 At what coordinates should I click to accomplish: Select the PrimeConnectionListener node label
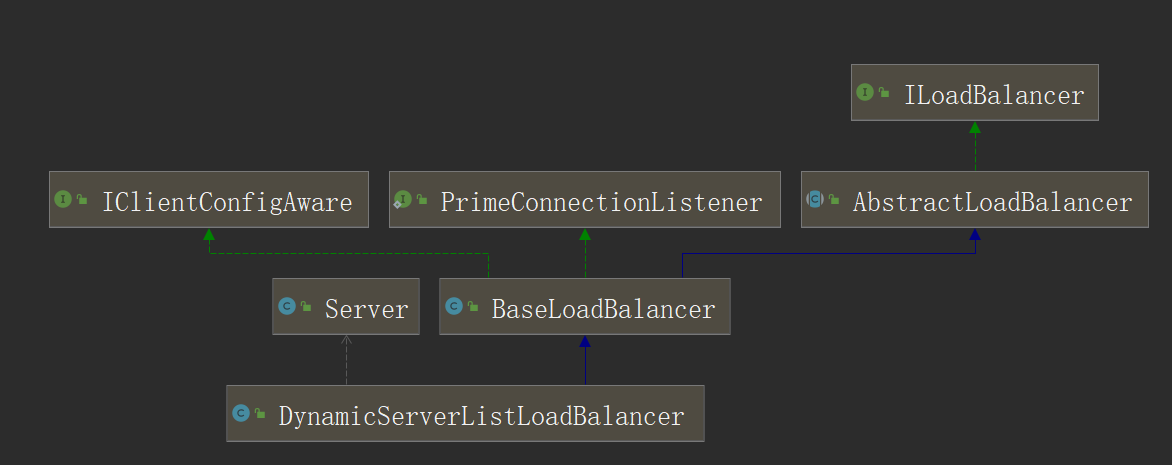pos(601,203)
